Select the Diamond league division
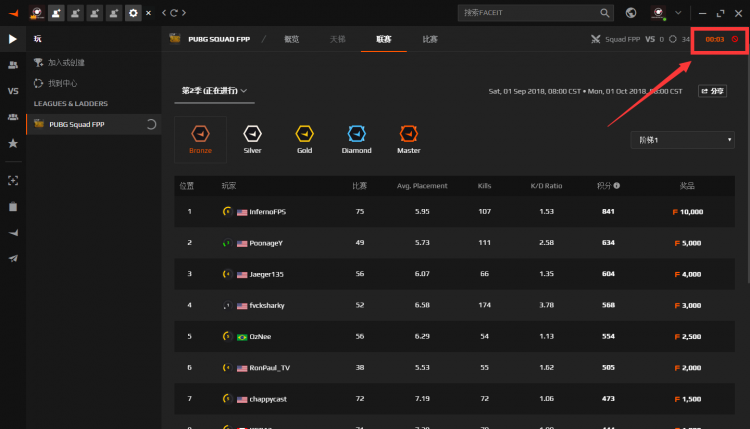Screen dimensions: 750x429 coord(356,140)
